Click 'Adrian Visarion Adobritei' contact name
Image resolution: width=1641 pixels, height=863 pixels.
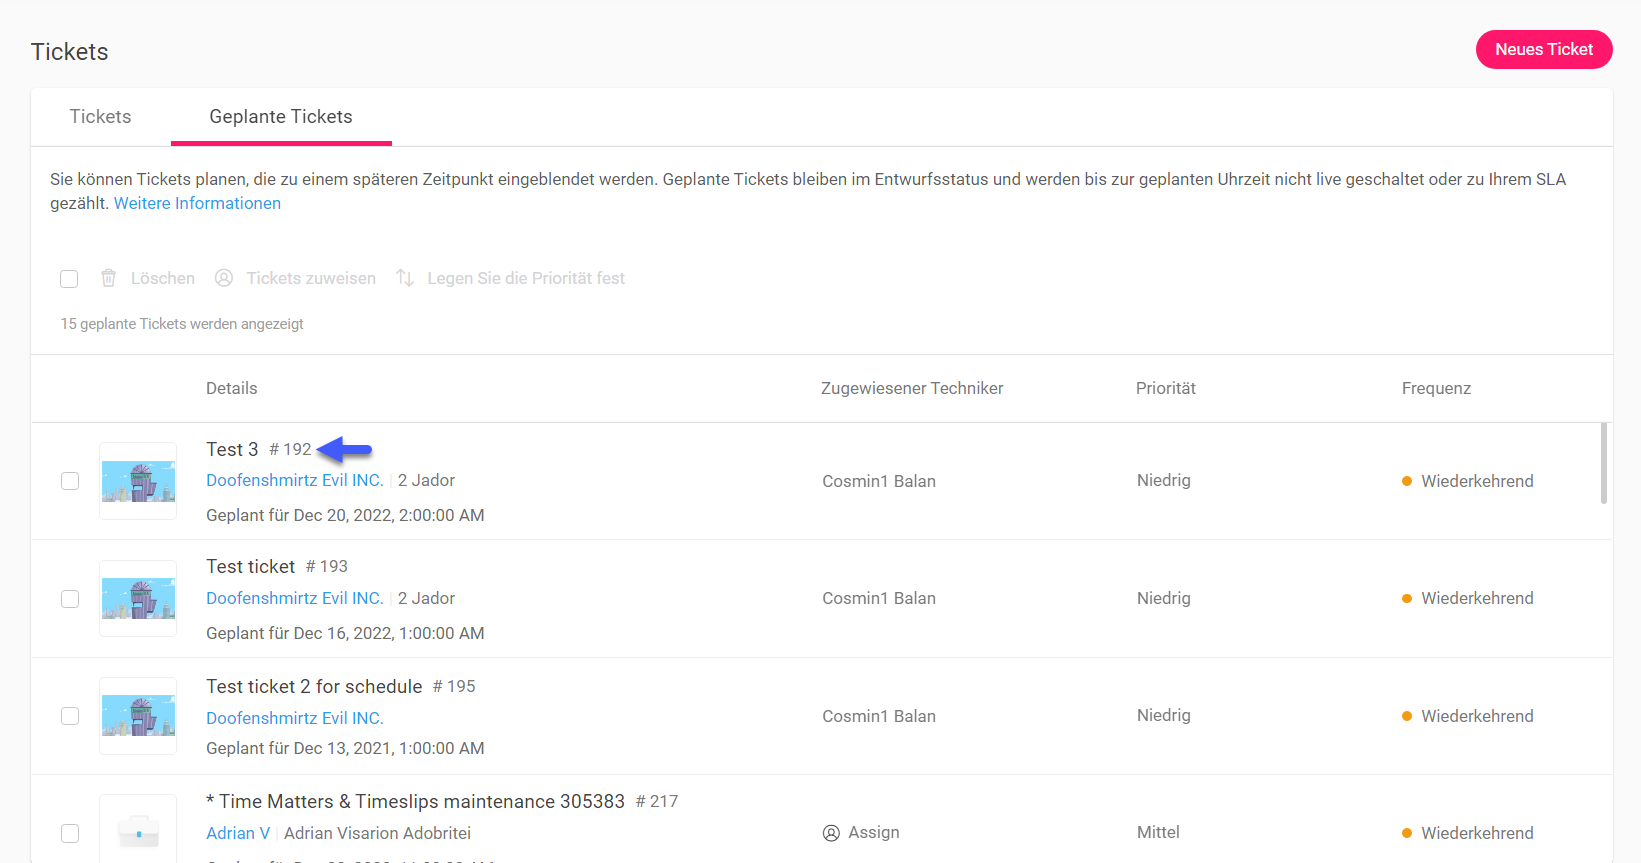pyautogui.click(x=377, y=833)
